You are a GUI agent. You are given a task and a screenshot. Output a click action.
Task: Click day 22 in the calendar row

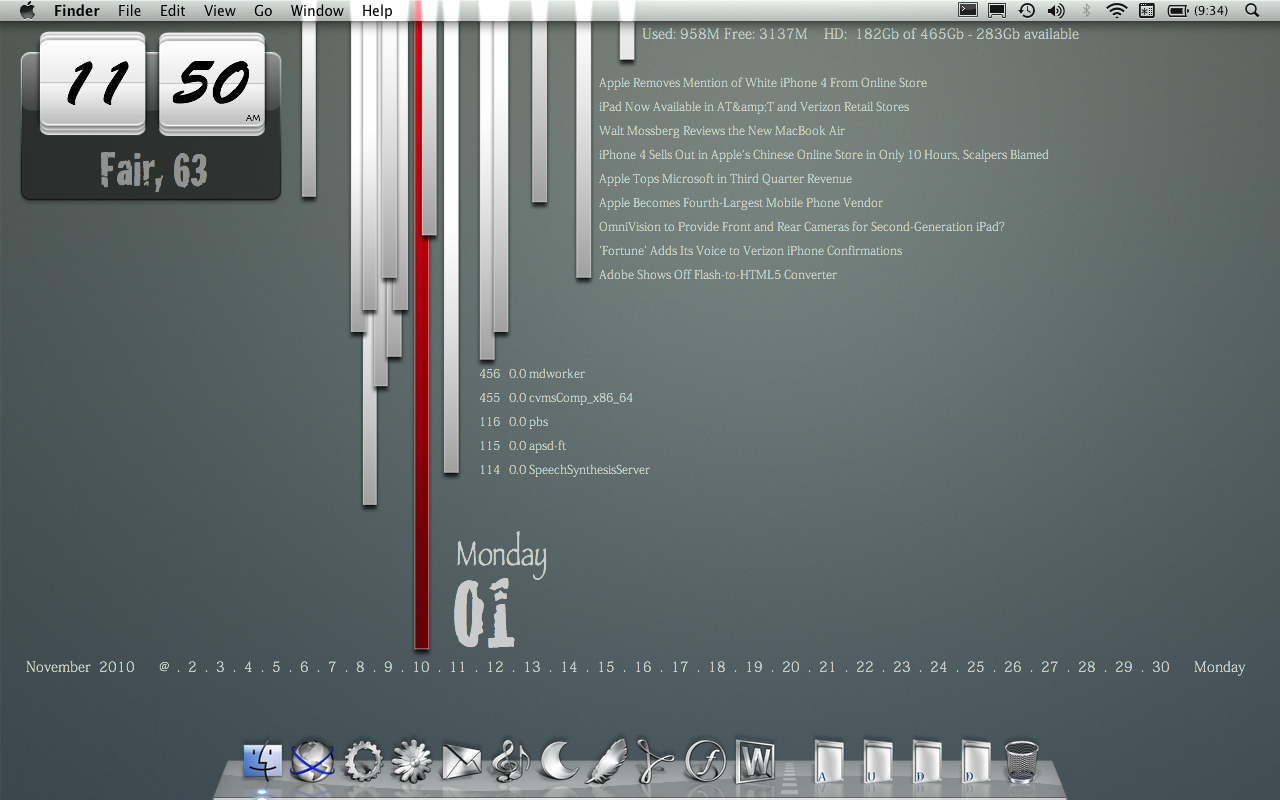[865, 667]
